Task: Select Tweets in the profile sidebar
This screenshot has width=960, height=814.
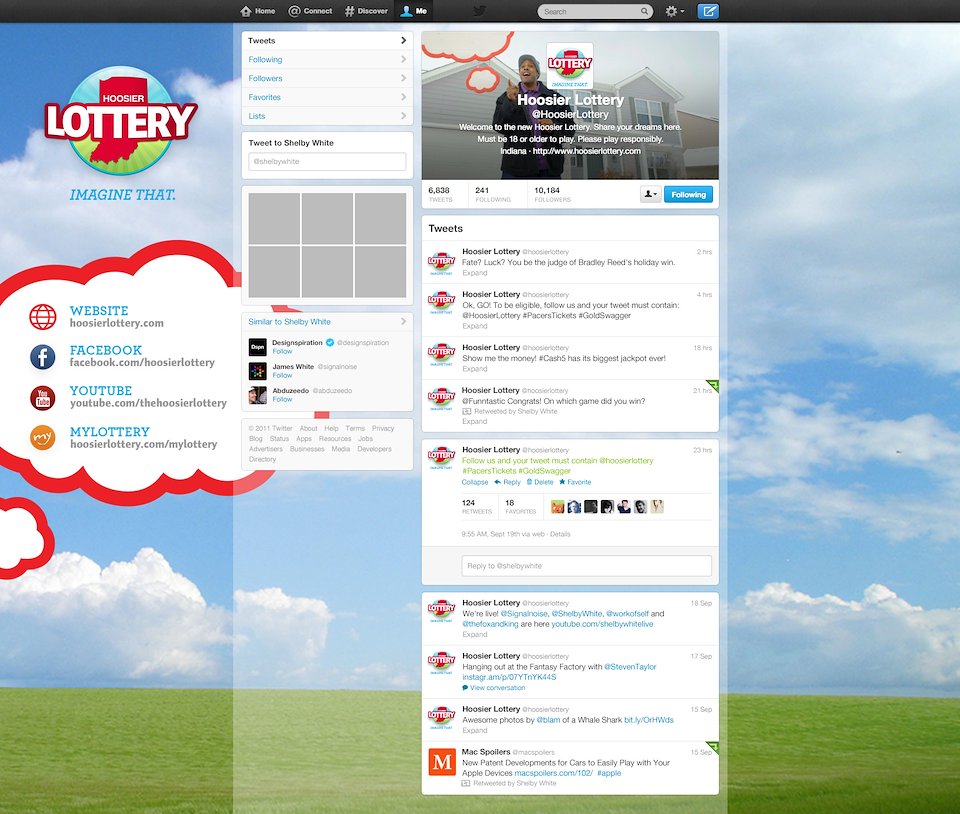Action: coord(327,40)
